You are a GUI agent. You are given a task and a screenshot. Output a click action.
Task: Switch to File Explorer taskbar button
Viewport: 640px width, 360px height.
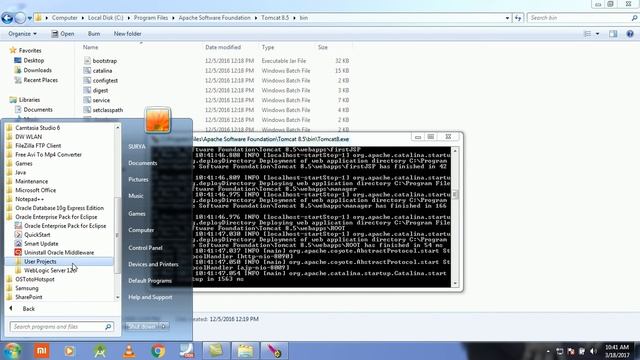coord(245,351)
